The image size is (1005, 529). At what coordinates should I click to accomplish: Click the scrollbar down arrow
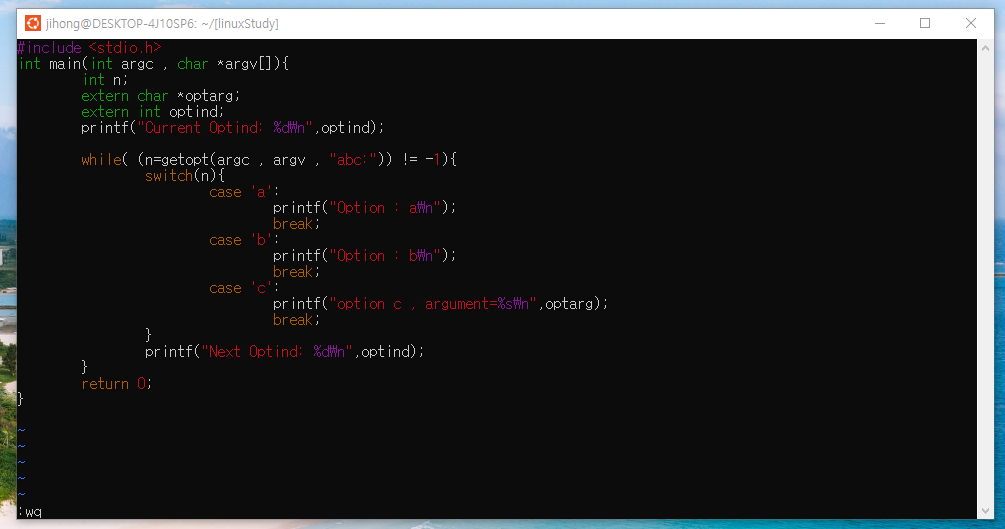[985, 510]
